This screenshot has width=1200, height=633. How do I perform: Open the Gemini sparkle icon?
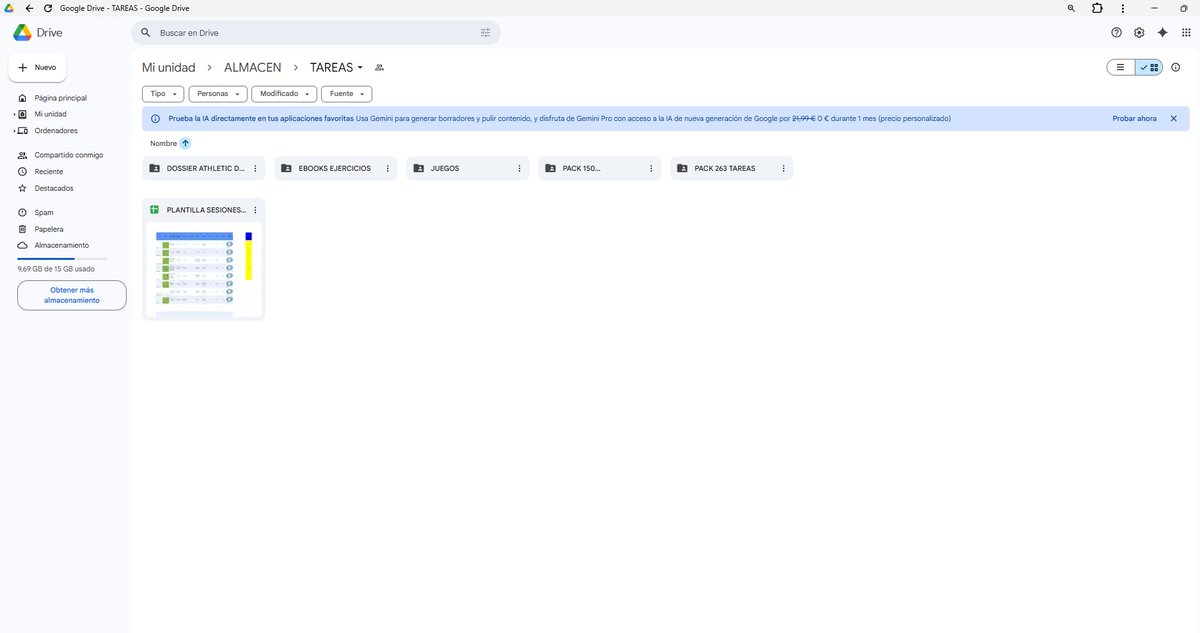pyautogui.click(x=1162, y=32)
